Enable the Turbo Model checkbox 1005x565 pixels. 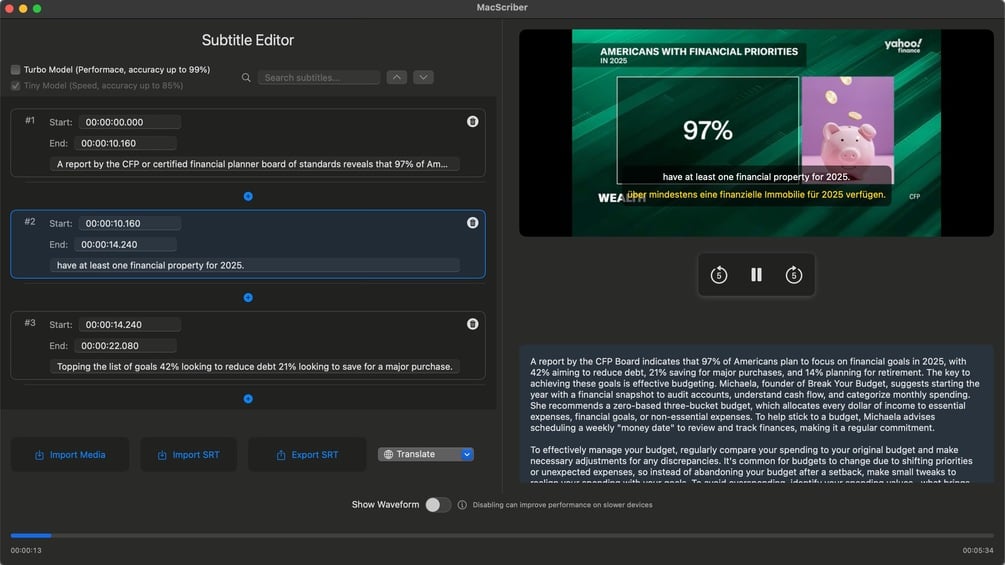click(x=15, y=69)
